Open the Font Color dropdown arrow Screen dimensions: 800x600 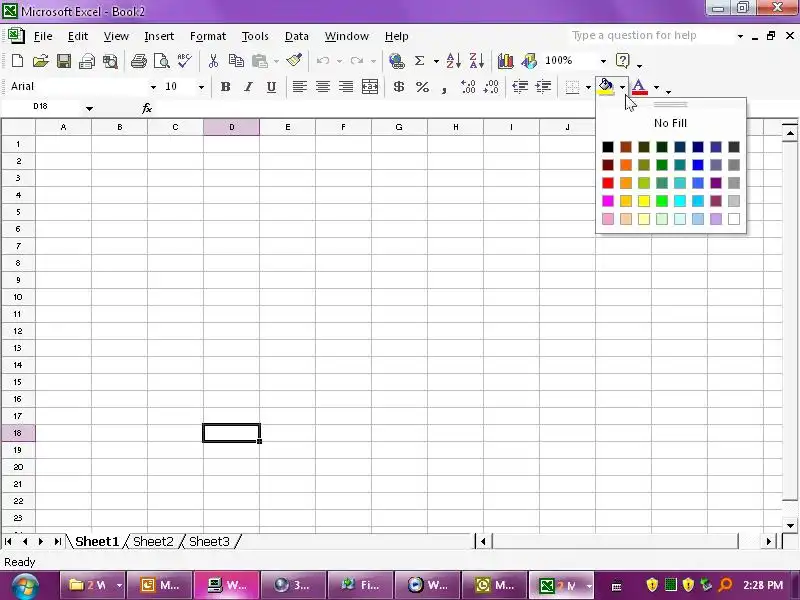tap(656, 88)
